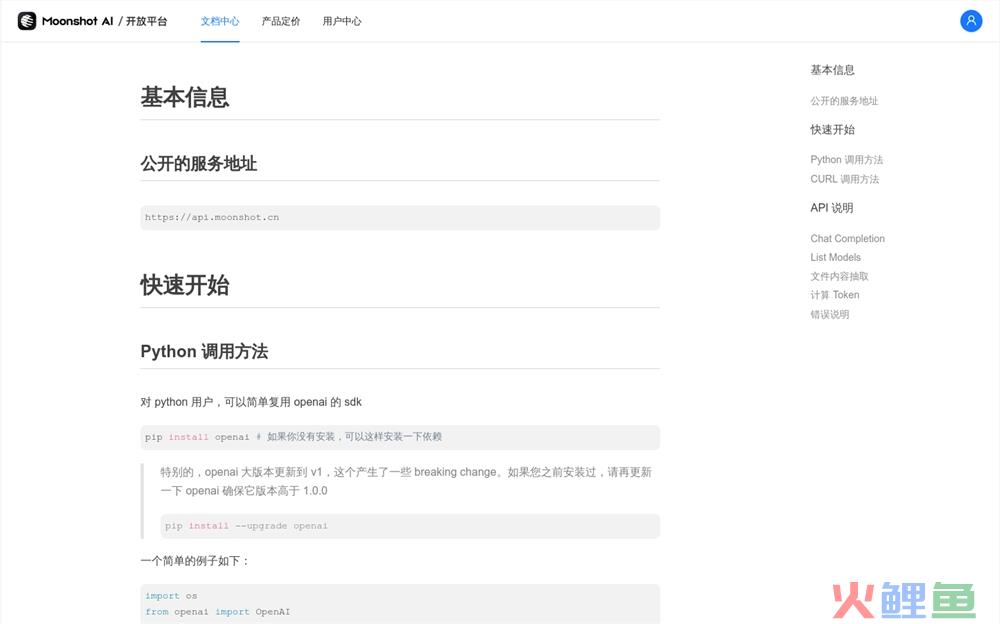Open the user avatar menu
Screen dimensions: 1000x624
pos(971,21)
